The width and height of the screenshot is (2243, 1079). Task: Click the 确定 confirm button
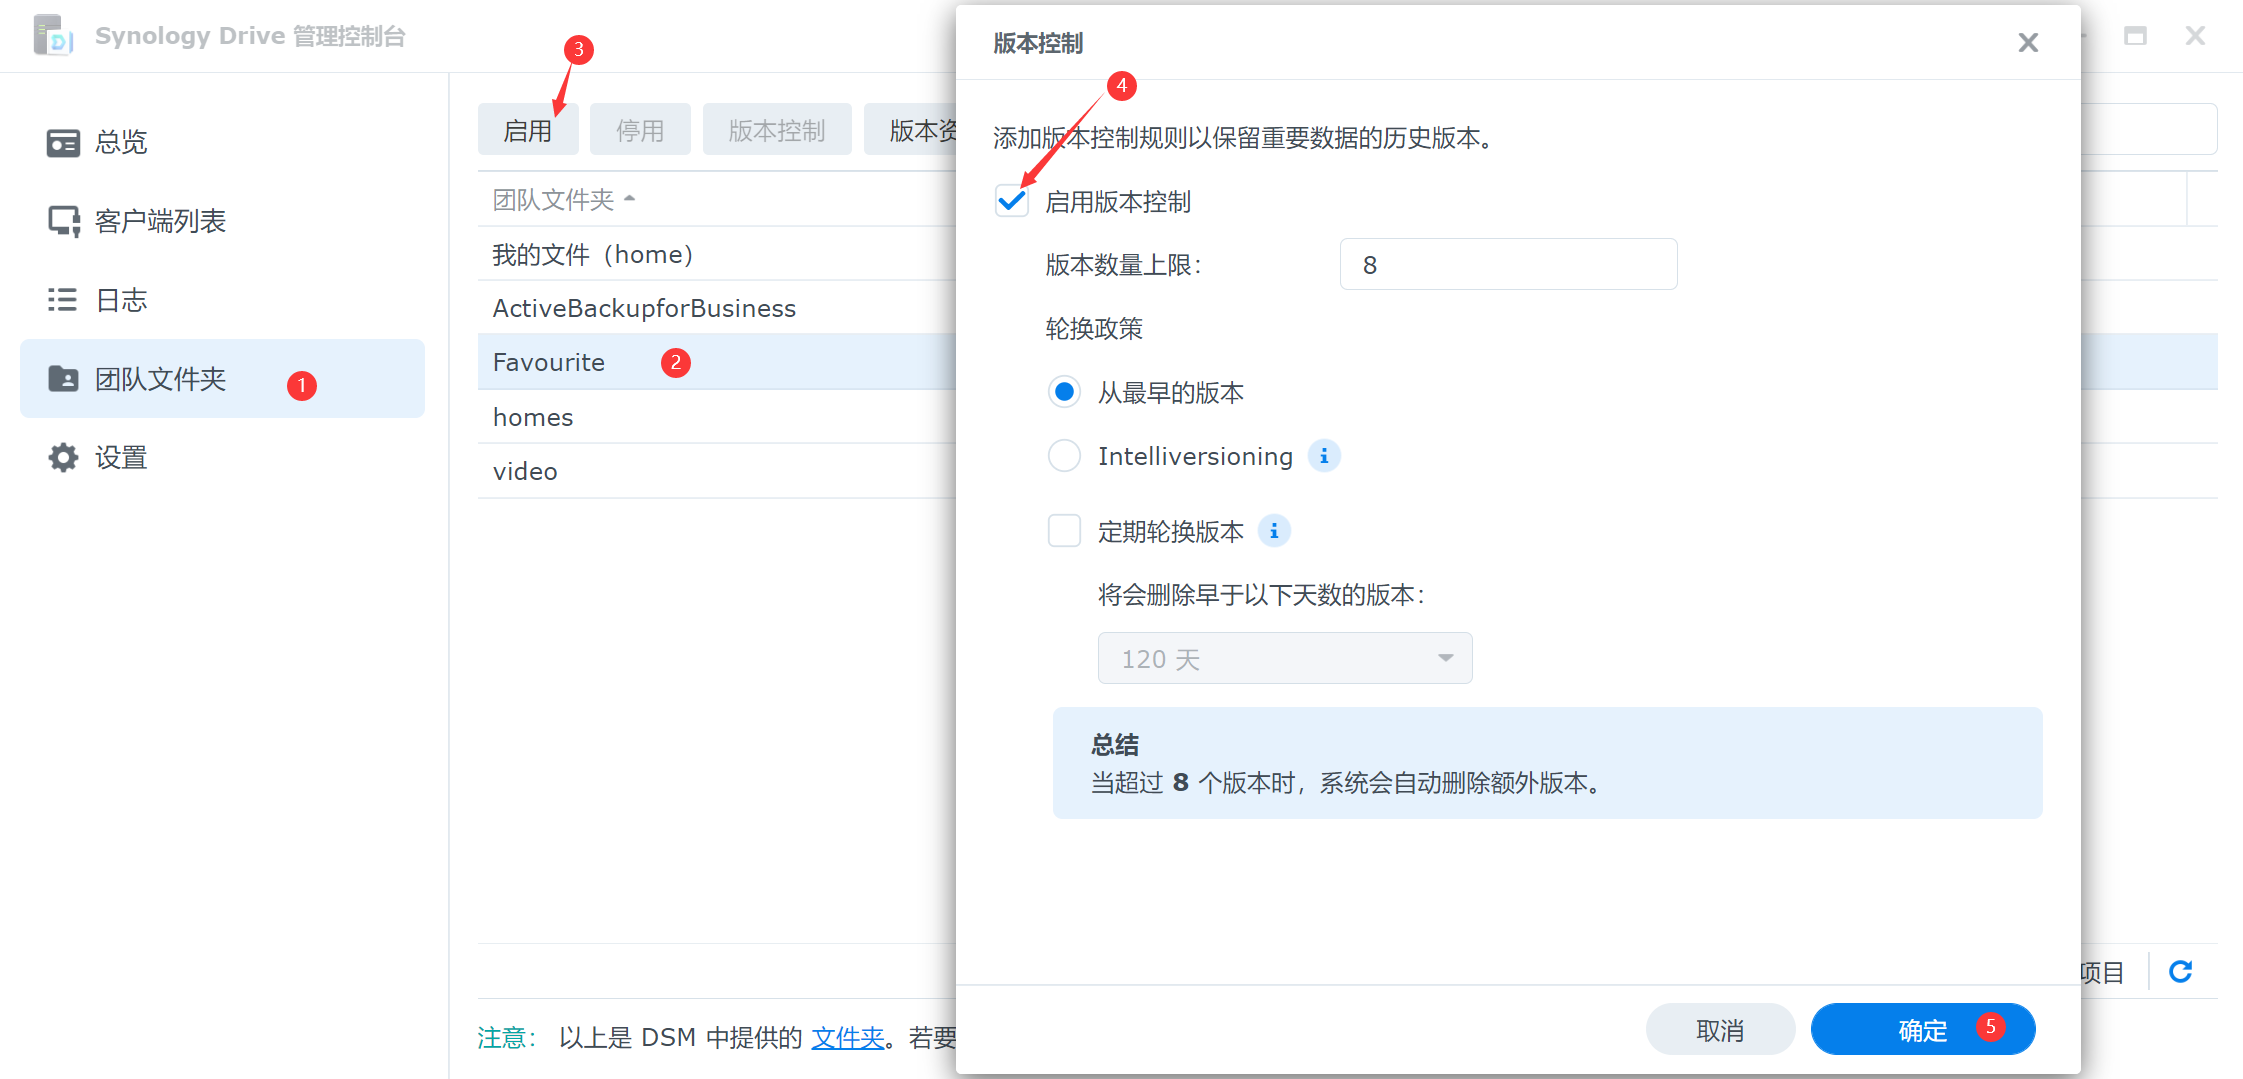pos(1922,1030)
